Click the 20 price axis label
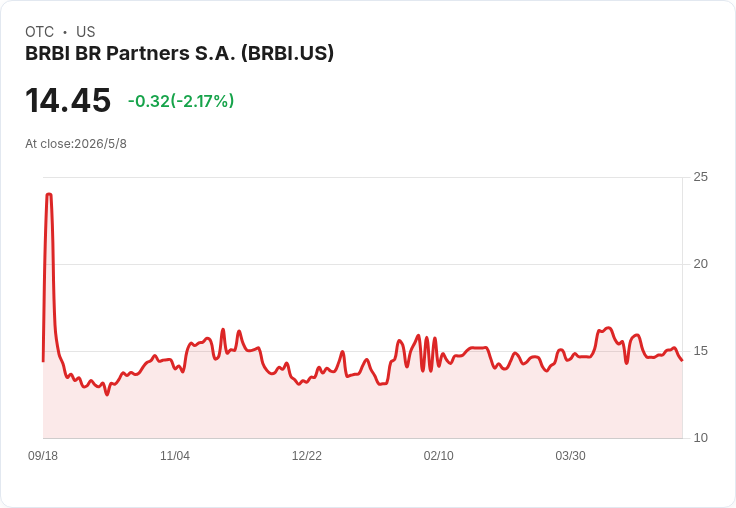 point(700,264)
